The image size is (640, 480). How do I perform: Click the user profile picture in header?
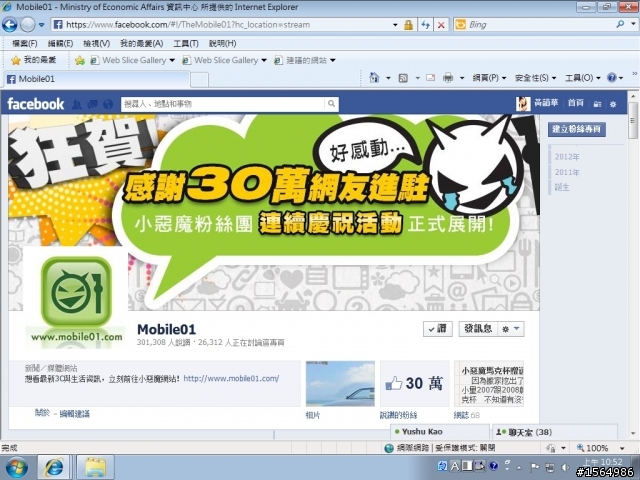523,104
